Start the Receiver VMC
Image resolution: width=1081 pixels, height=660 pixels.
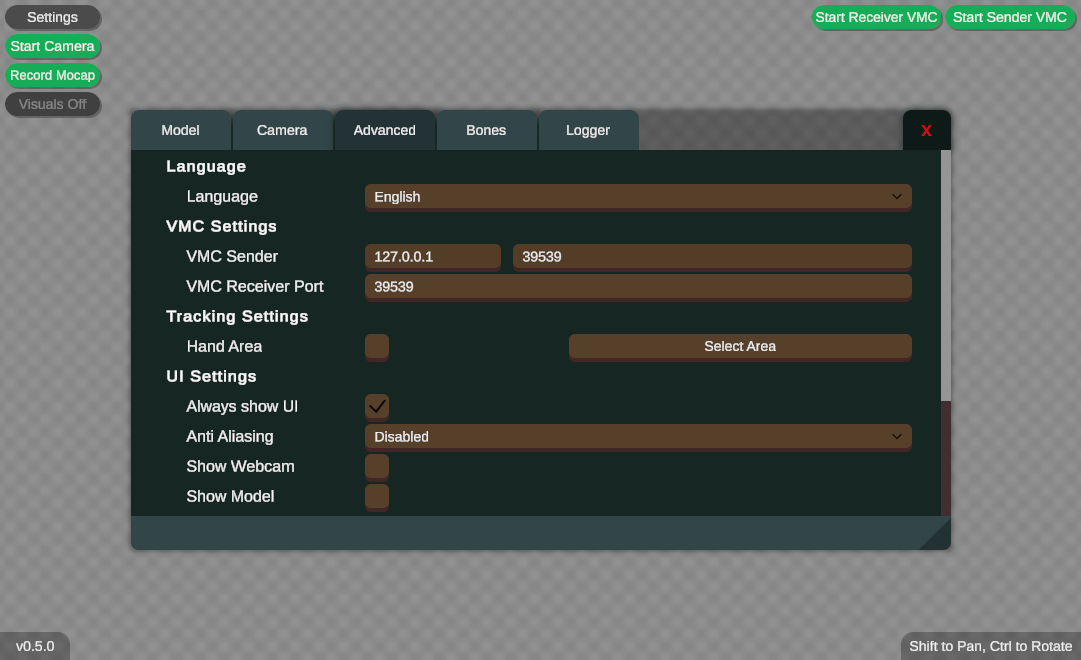(x=876, y=17)
